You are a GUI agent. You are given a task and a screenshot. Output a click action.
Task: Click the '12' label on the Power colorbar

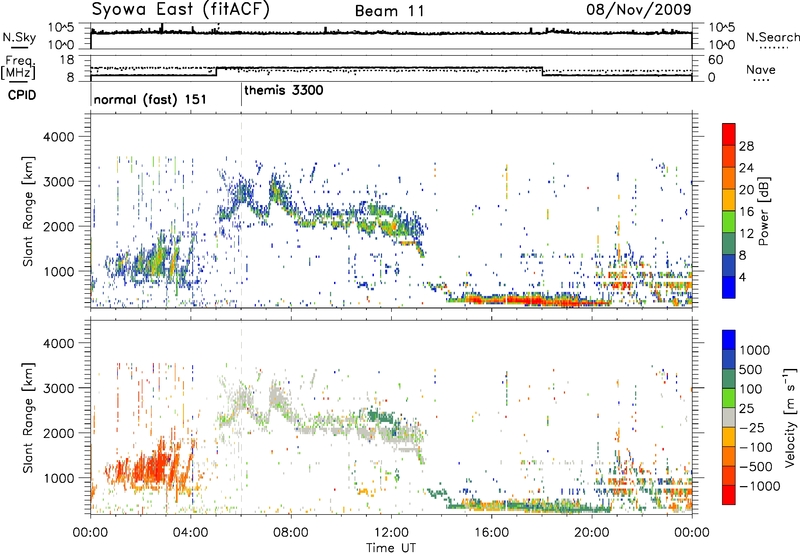746,234
